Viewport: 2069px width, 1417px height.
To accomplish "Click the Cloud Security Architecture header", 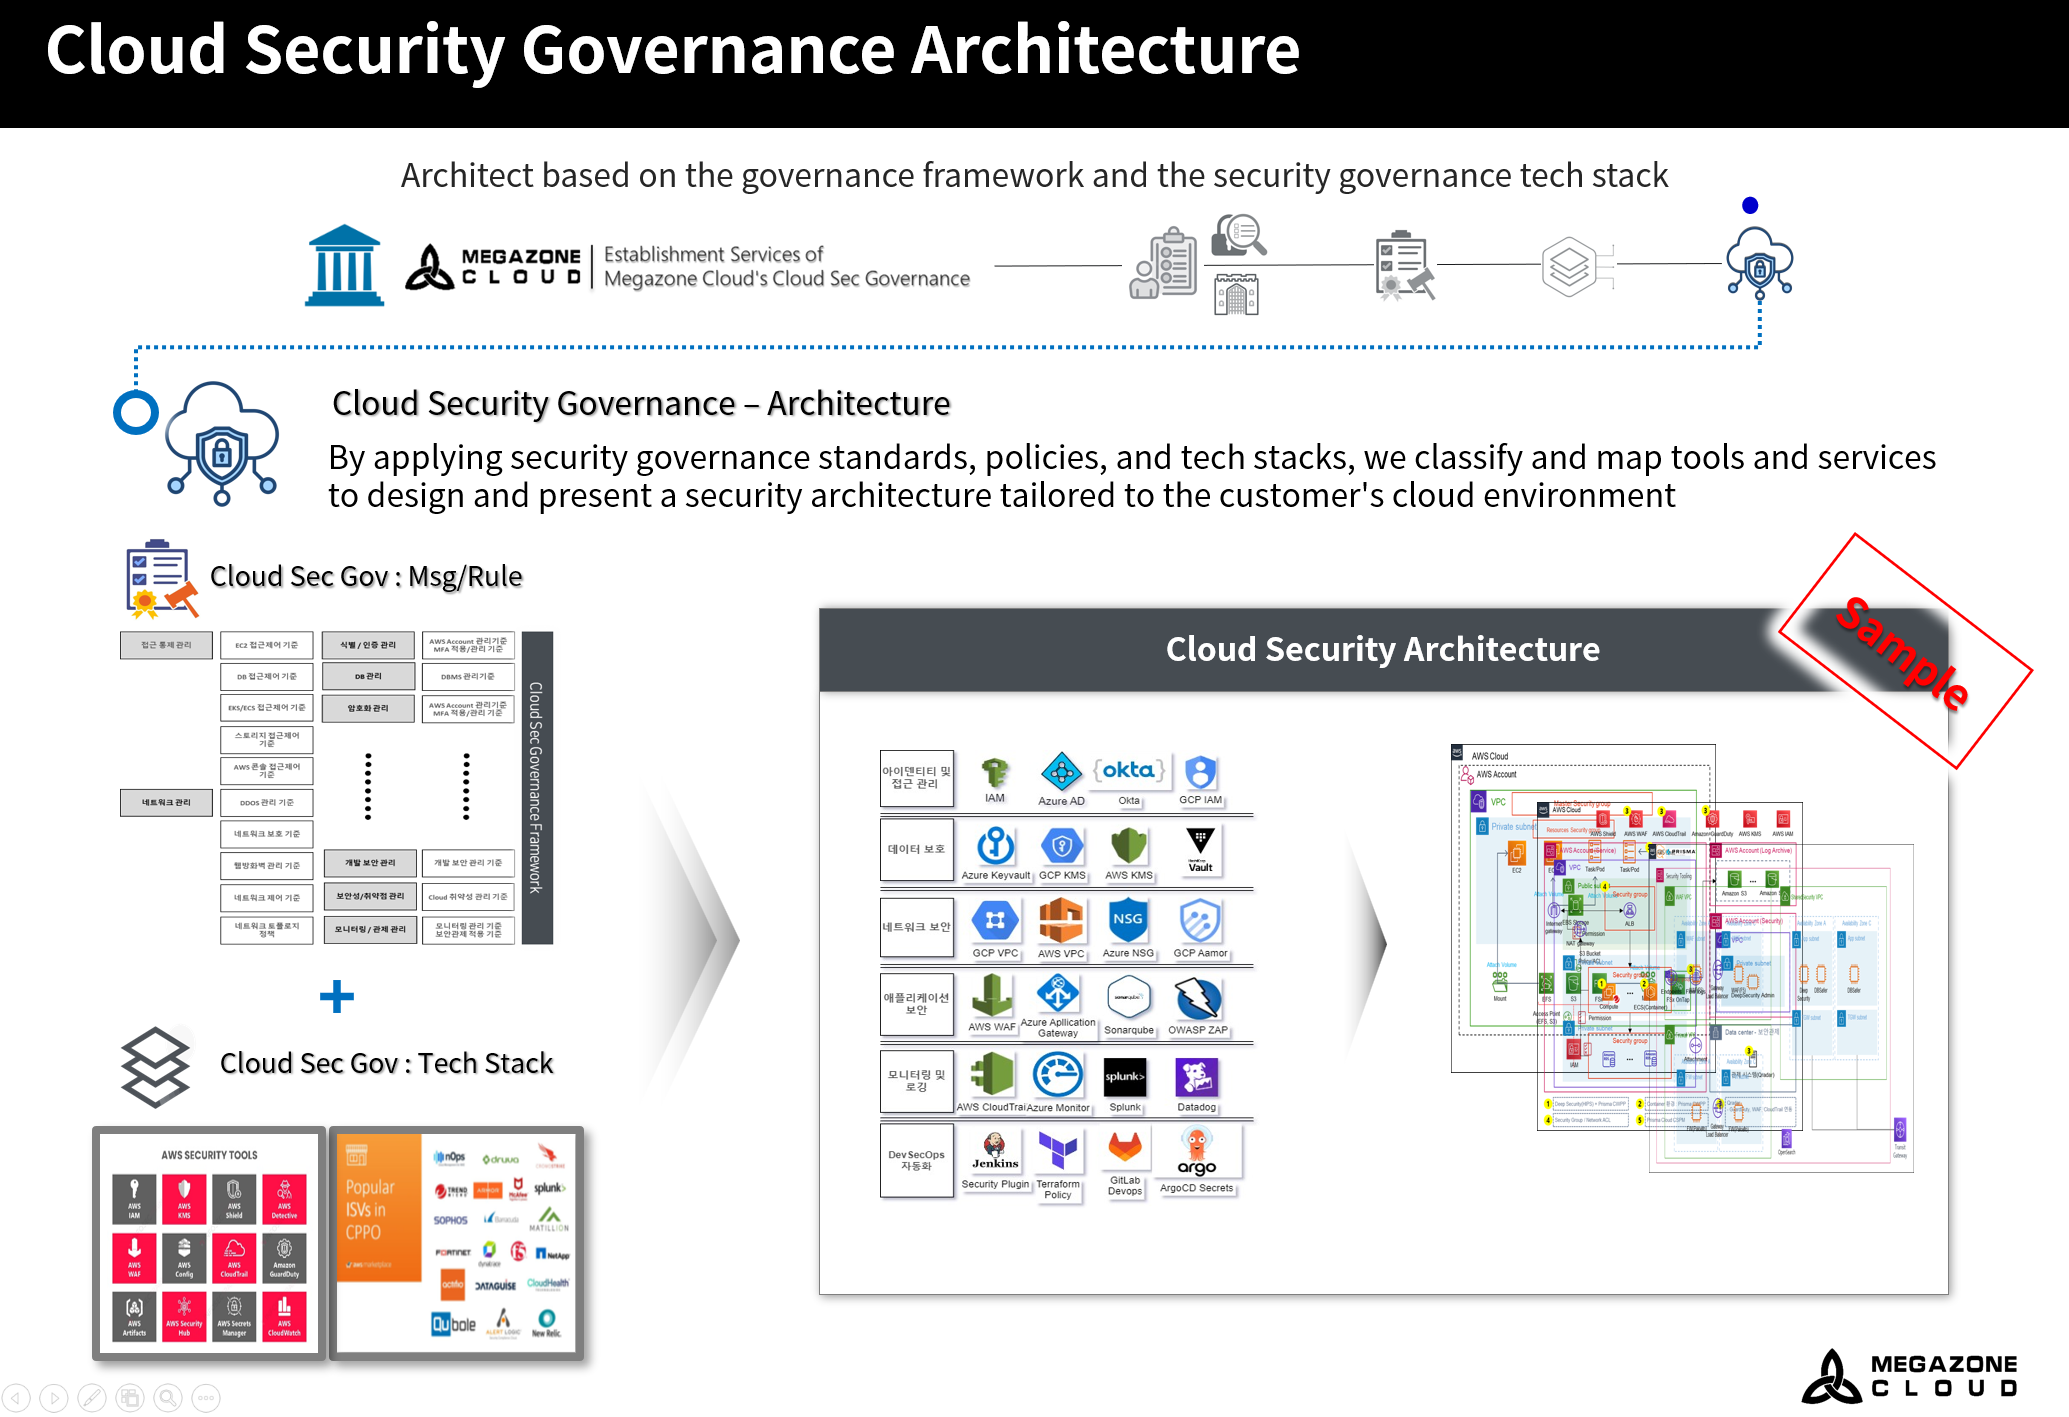I will 1382,649.
